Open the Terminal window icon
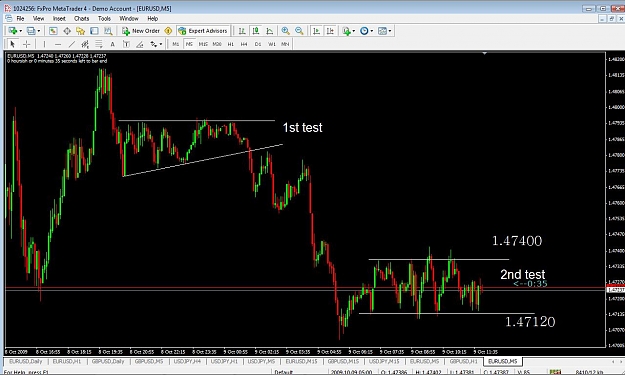625x375 pixels. coord(94,31)
